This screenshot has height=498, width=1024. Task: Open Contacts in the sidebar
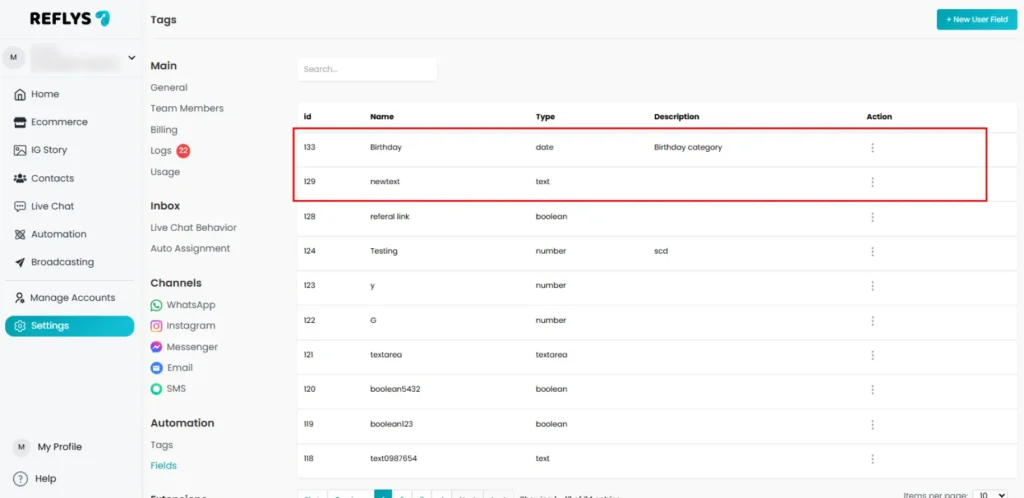click(52, 178)
